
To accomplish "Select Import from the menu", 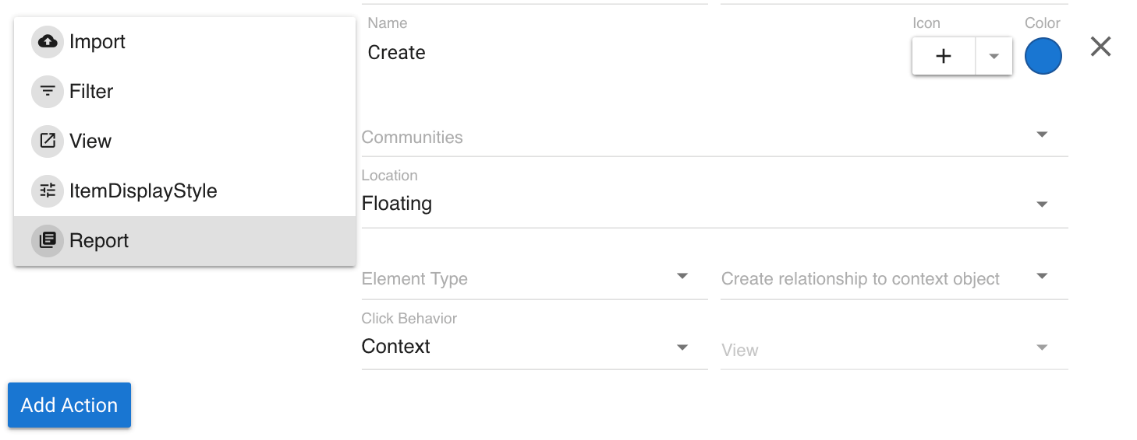I will click(97, 42).
